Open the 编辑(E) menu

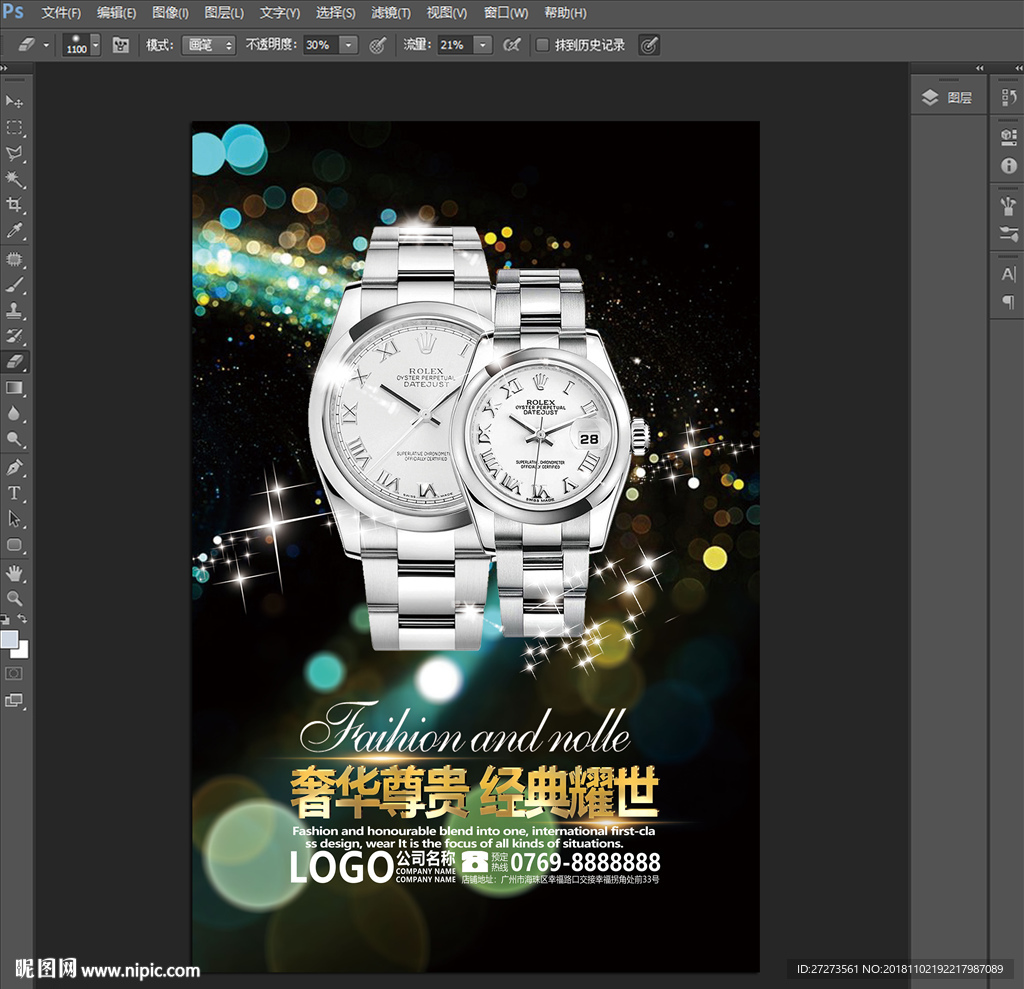(116, 13)
